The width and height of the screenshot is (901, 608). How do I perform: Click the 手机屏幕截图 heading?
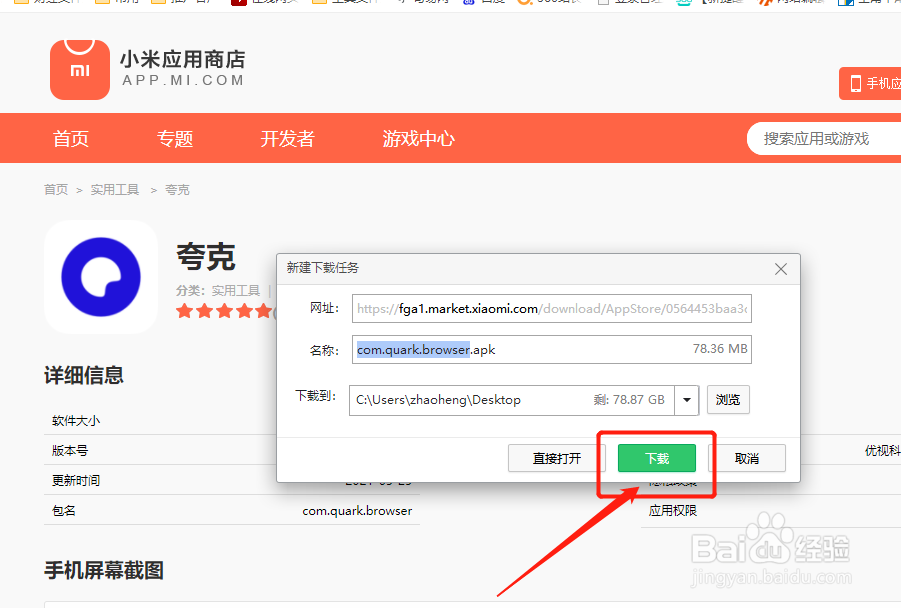click(x=104, y=570)
